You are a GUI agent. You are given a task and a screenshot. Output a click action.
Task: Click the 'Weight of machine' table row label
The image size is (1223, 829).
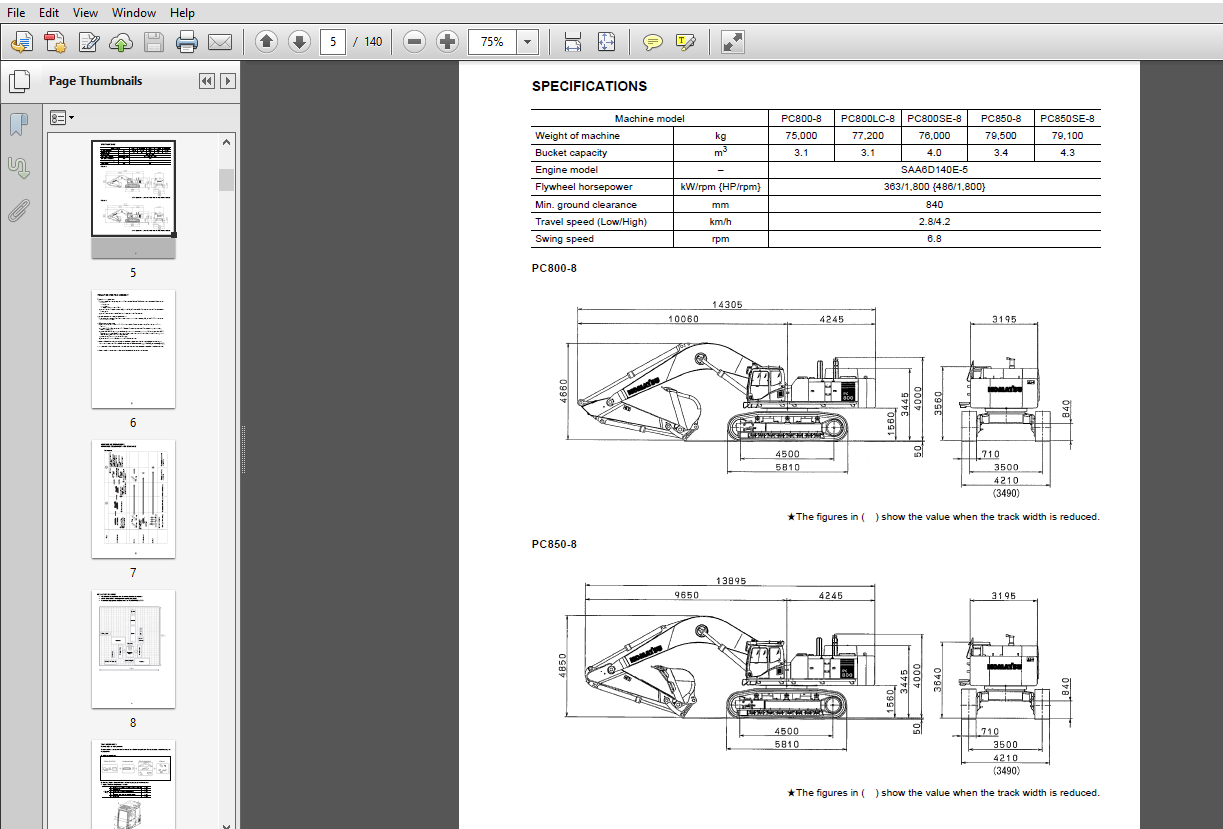577,135
